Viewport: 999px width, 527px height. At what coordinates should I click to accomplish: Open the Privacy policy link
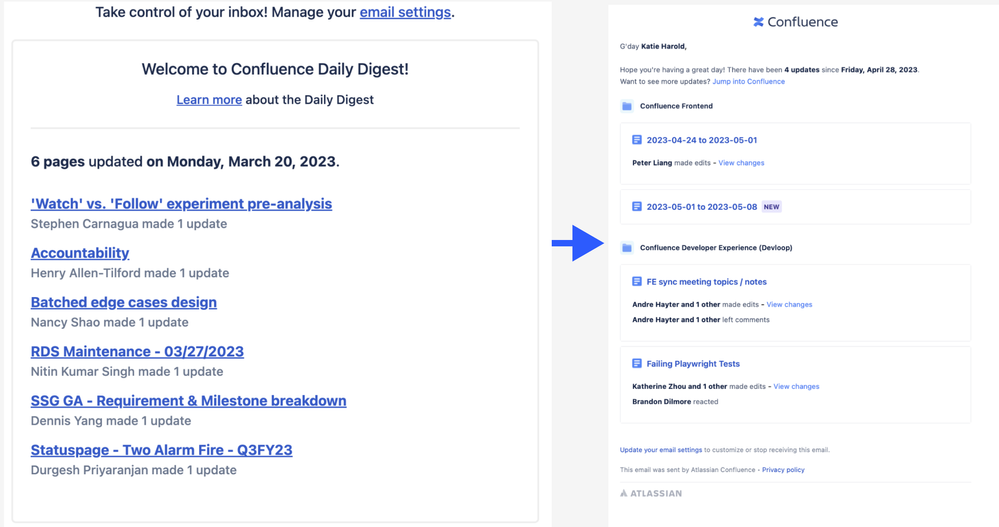[x=783, y=470]
